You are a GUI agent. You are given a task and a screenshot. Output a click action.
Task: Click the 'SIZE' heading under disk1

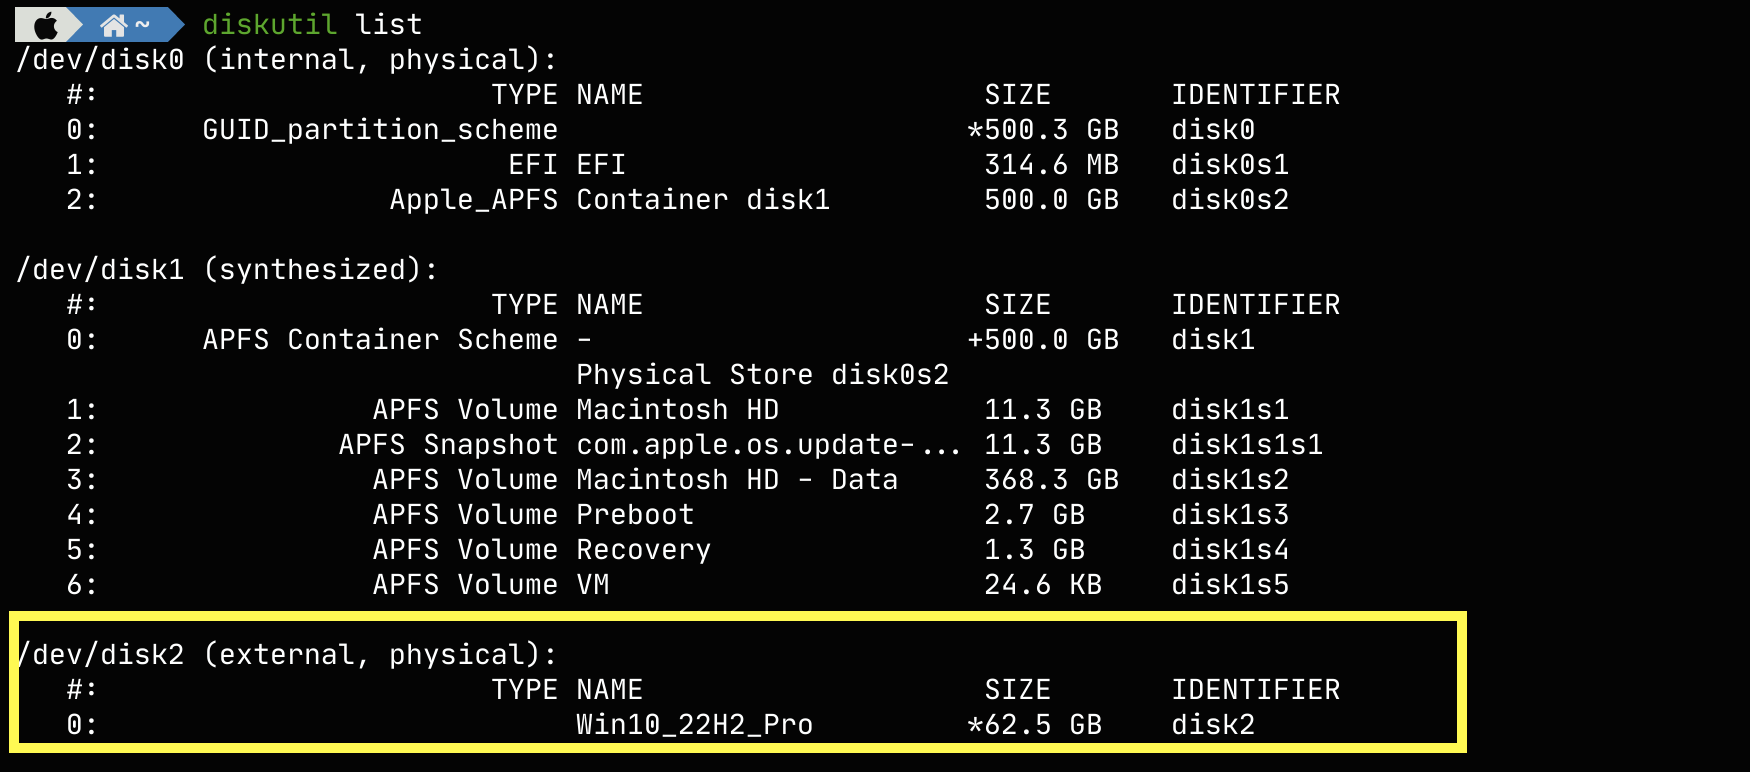click(1018, 305)
